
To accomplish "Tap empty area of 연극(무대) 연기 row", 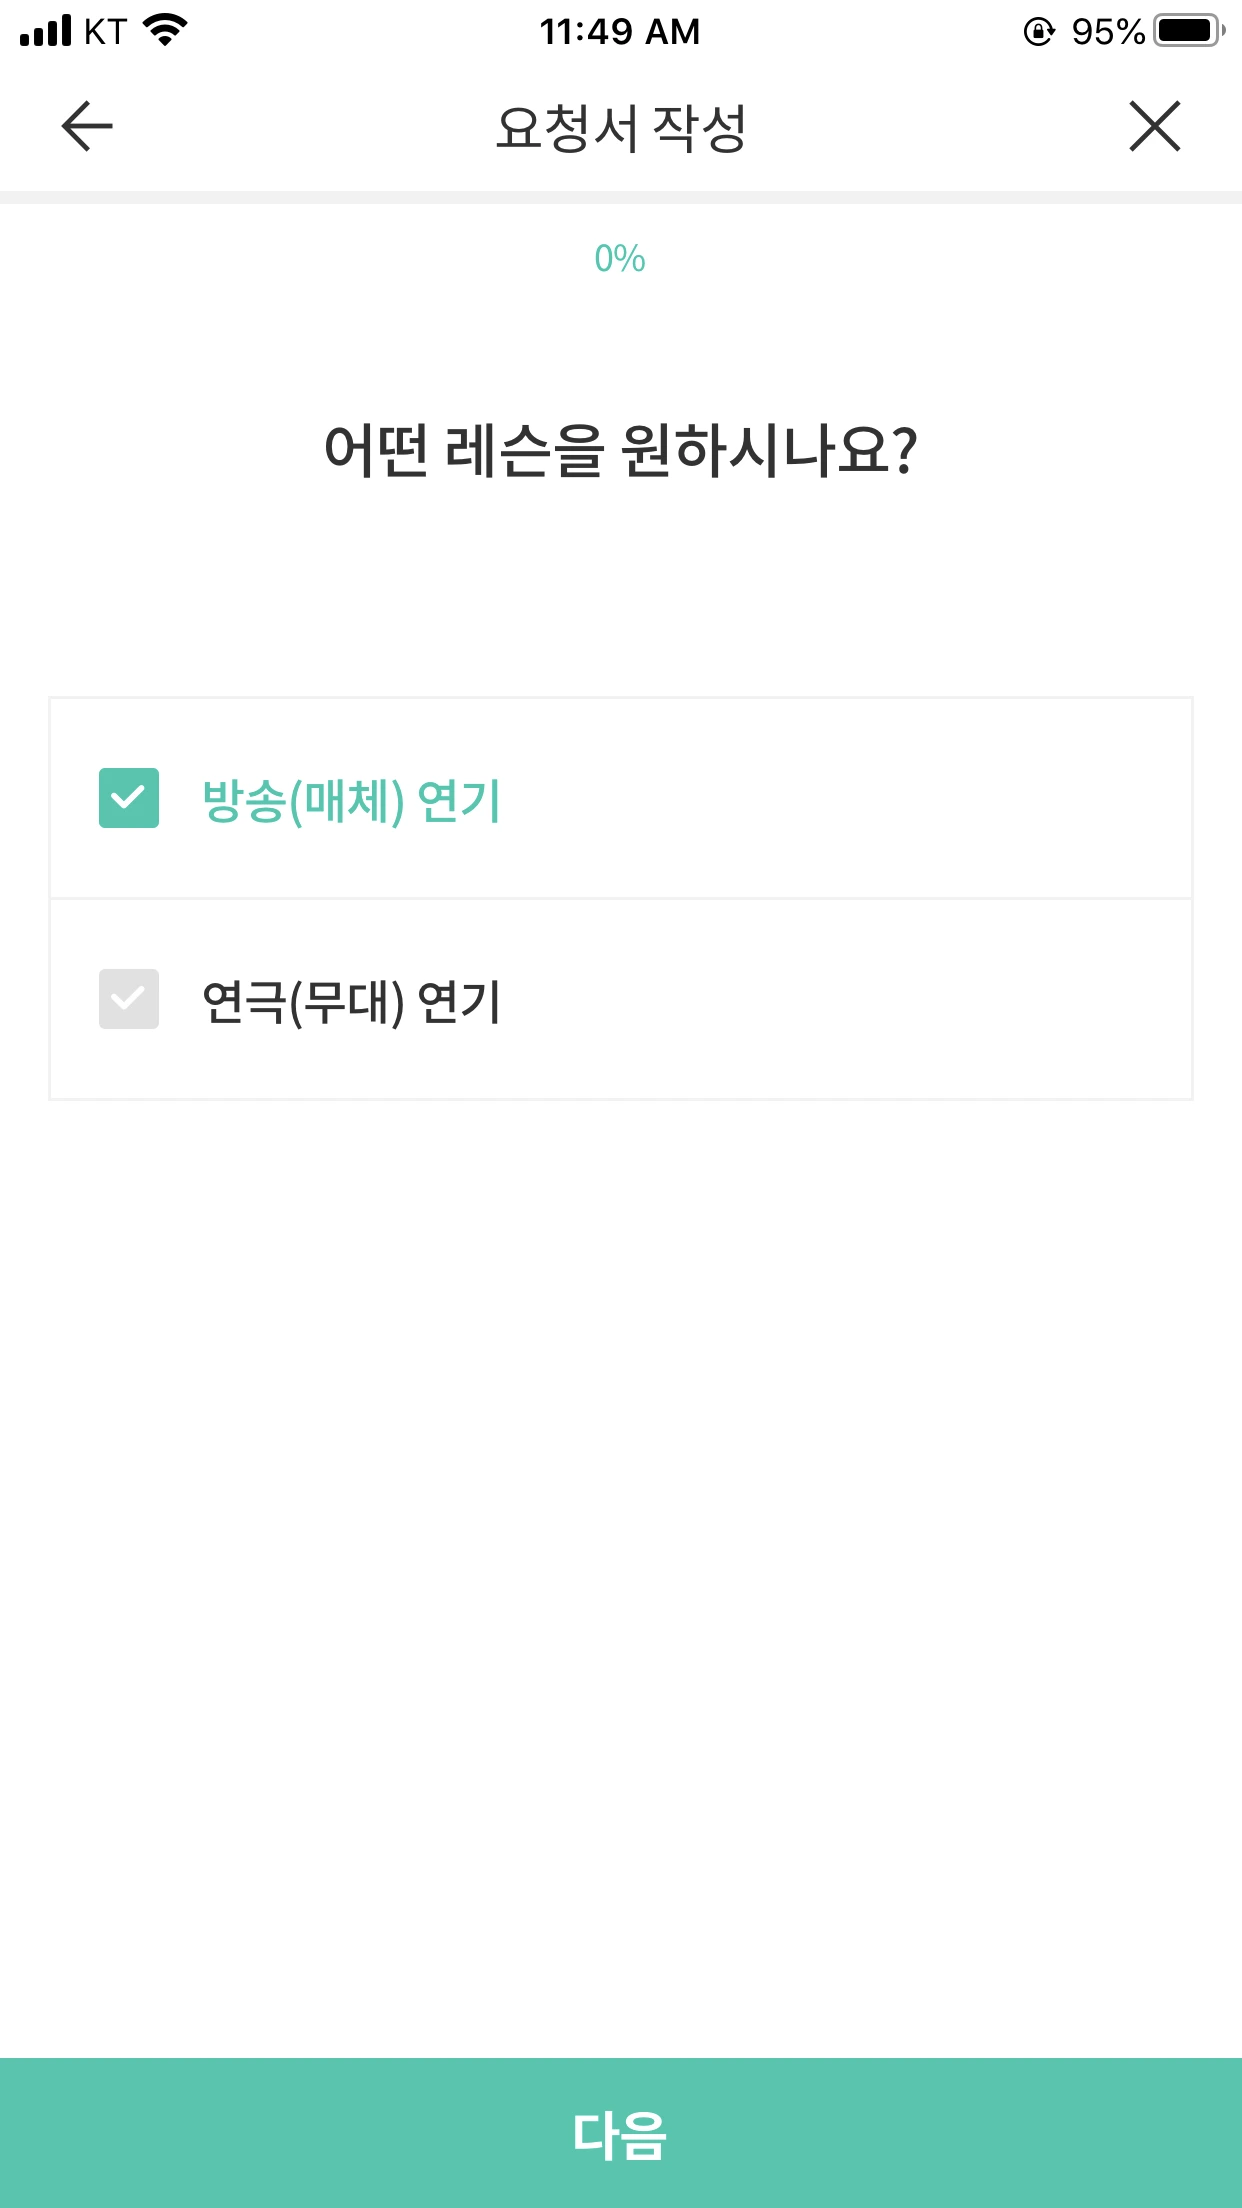I will [x=850, y=1000].
